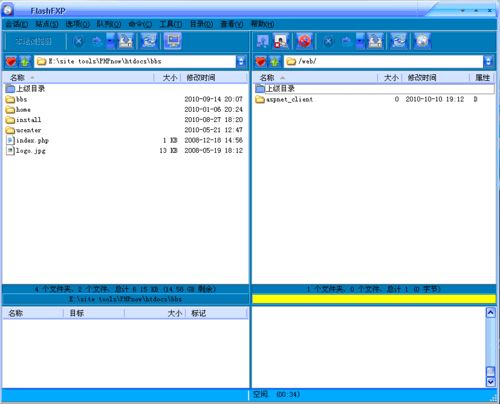Click the green up-directory arrow in remote pane

pos(275,62)
